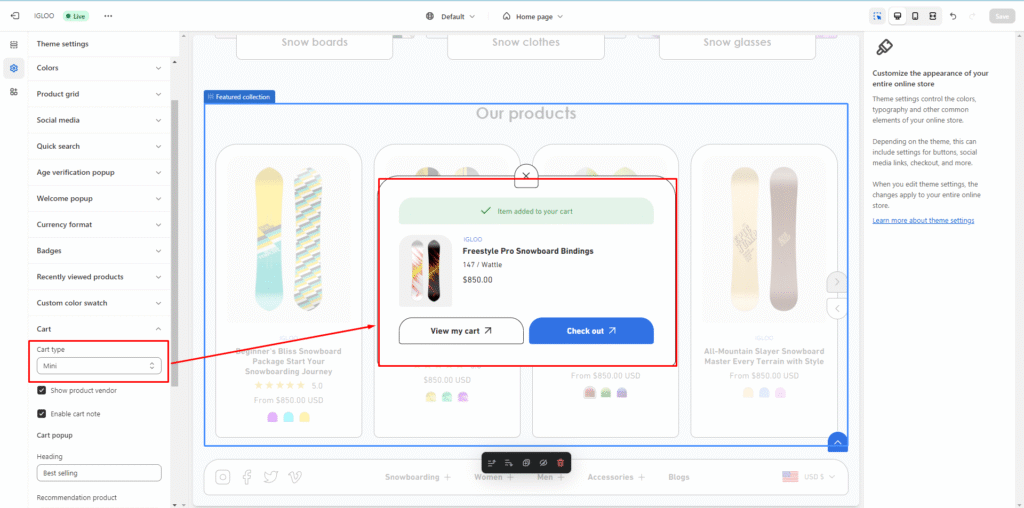Click the exit editor icon
Screen dimensions: 1024x508
pos(14,16)
